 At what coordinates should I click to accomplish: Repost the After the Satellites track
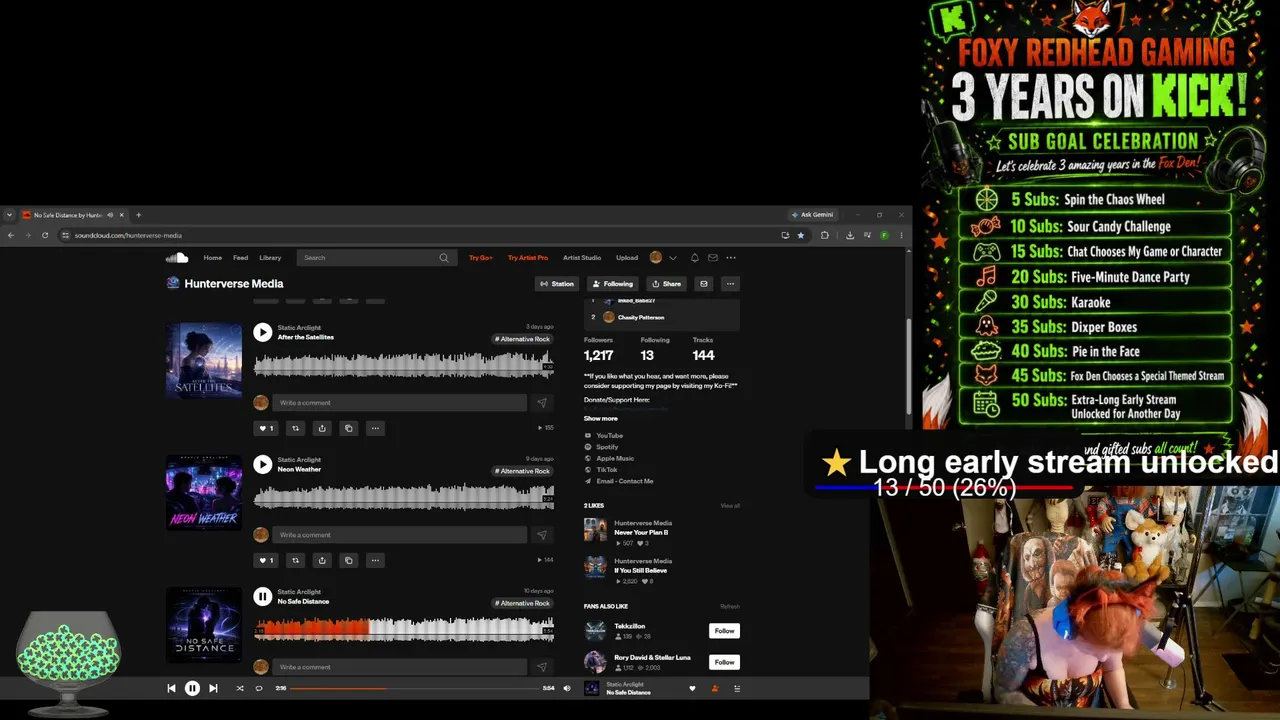click(295, 428)
